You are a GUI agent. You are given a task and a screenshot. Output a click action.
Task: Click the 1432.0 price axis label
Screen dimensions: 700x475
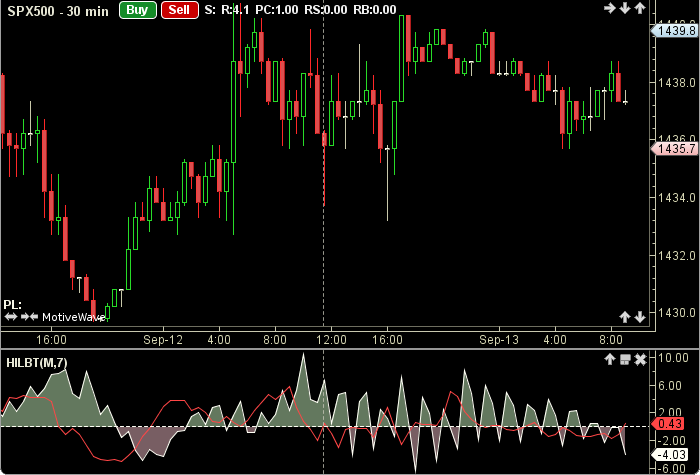pyautogui.click(x=677, y=255)
